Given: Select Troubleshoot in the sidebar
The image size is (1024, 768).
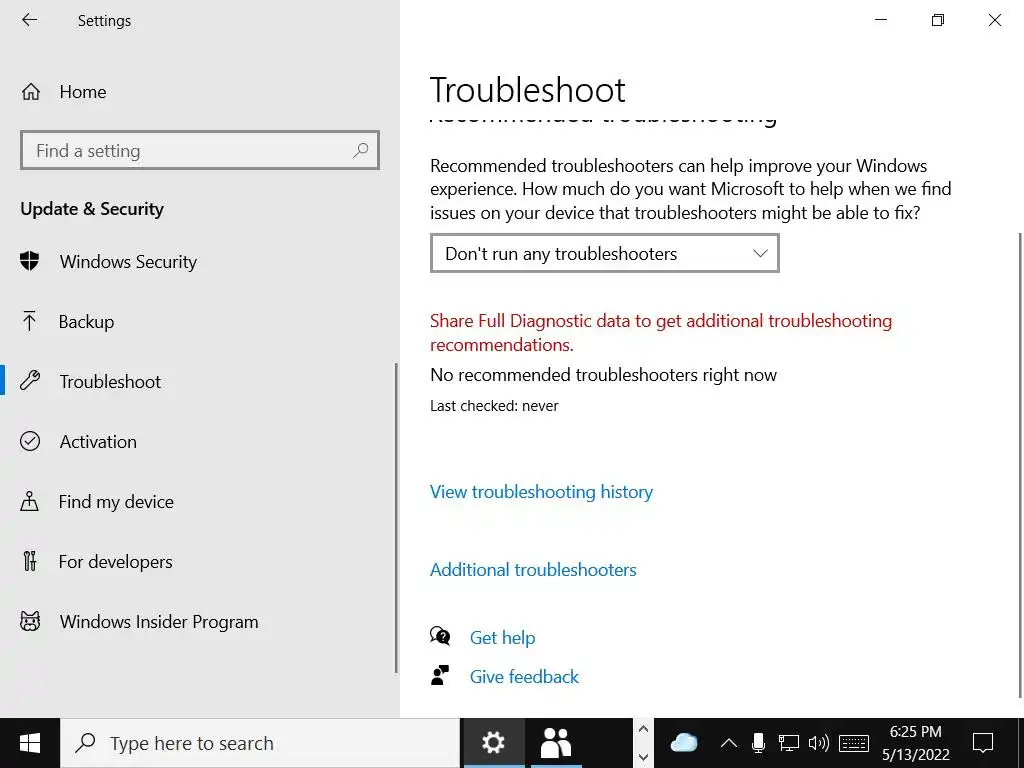Looking at the screenshot, I should coord(110,382).
